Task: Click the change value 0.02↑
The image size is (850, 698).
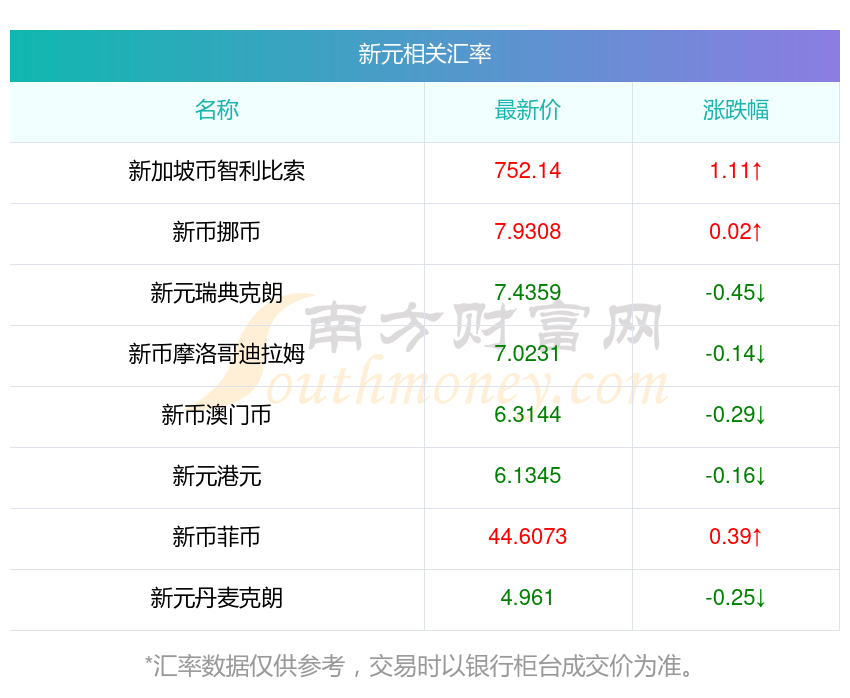Action: pos(736,232)
